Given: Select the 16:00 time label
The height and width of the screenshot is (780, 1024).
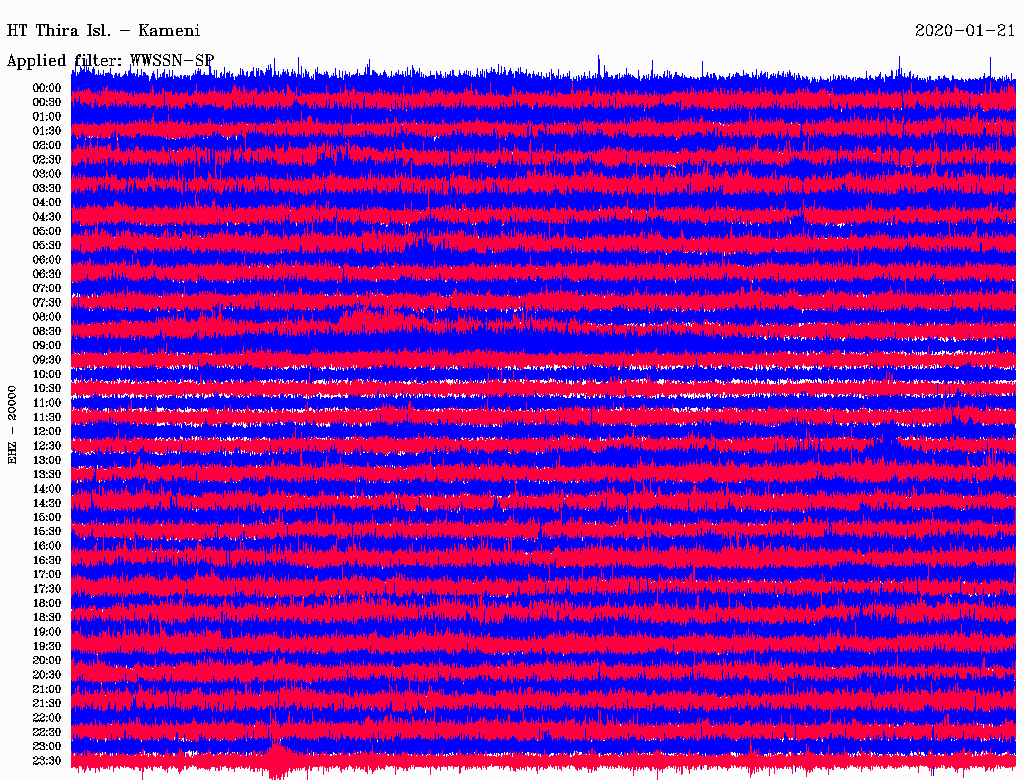Looking at the screenshot, I should click(47, 545).
